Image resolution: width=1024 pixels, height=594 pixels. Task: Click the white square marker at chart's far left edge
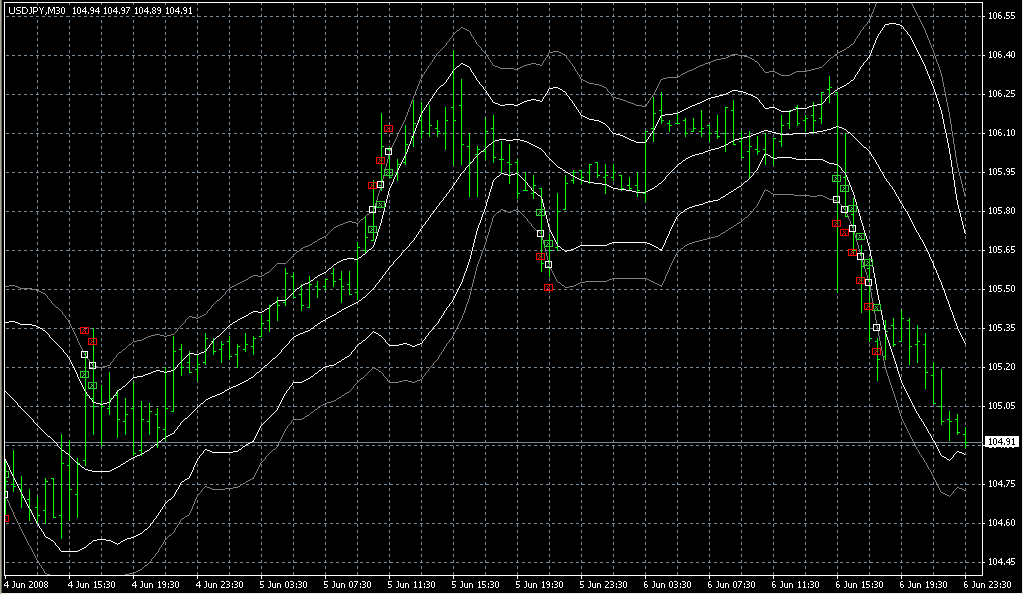pyautogui.click(x=5, y=494)
